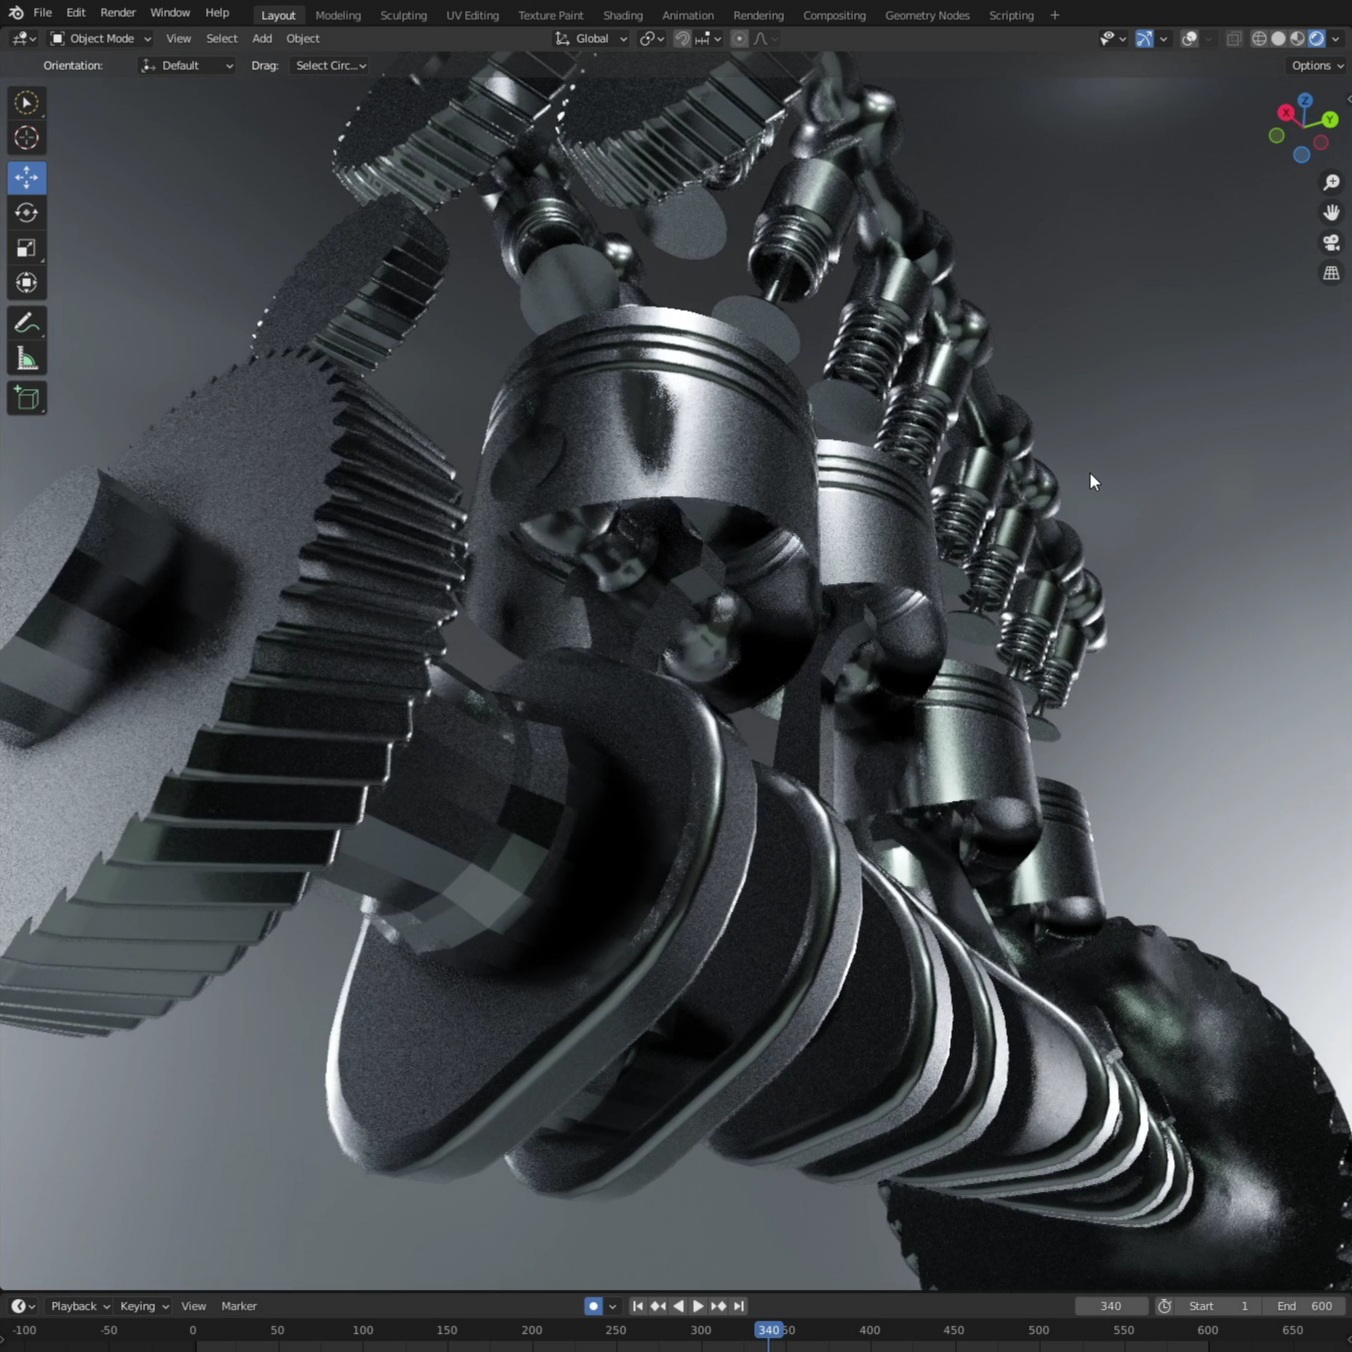Image resolution: width=1352 pixels, height=1352 pixels.
Task: Open viewport shading options dropdown
Action: (x=1336, y=39)
